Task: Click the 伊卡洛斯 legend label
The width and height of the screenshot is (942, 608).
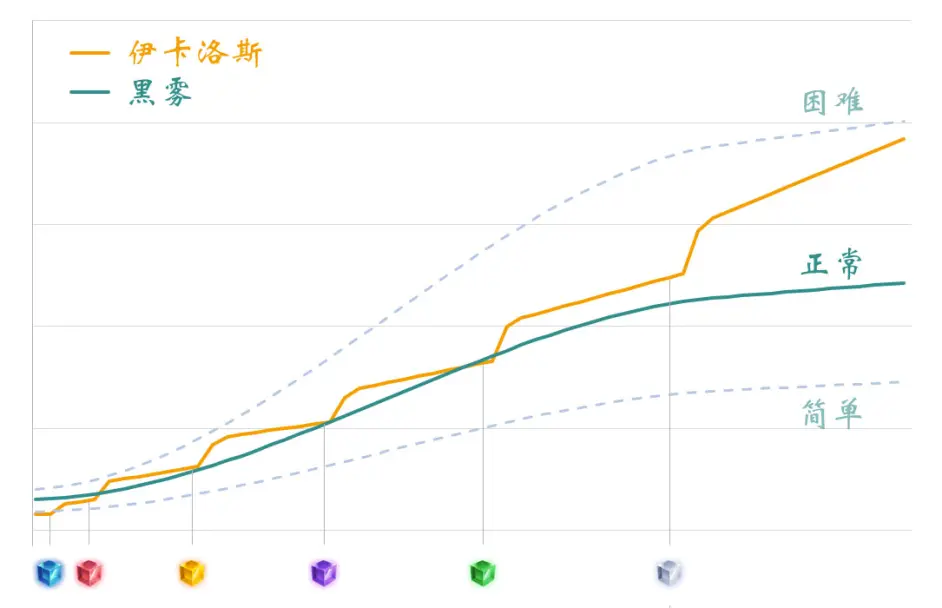Action: (x=196, y=52)
